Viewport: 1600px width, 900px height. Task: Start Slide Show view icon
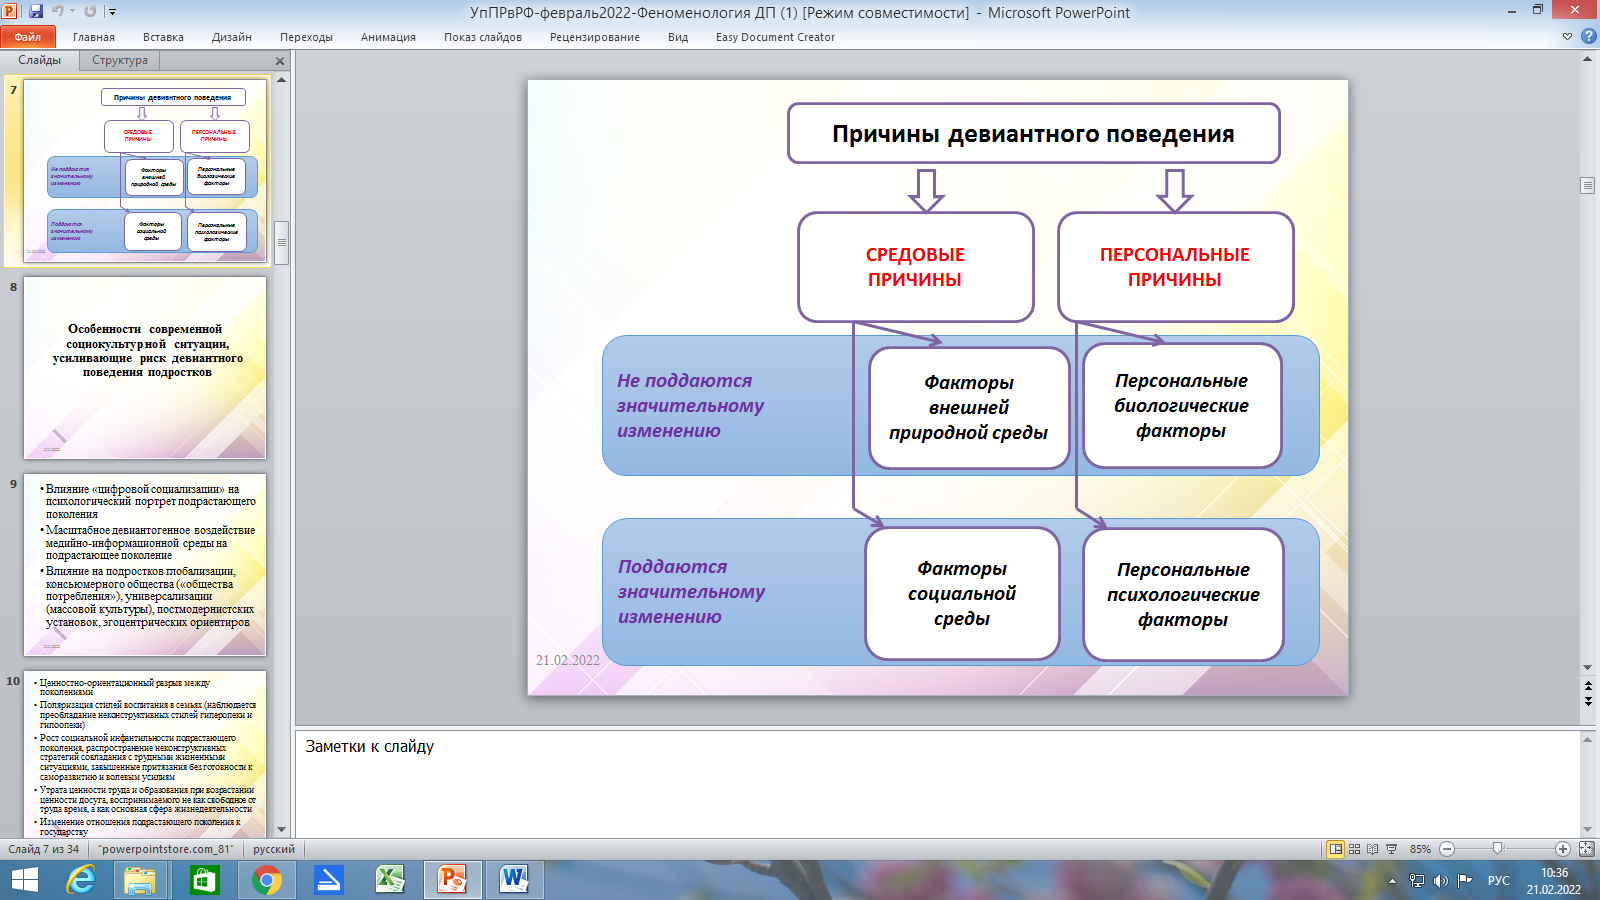[x=1391, y=849]
